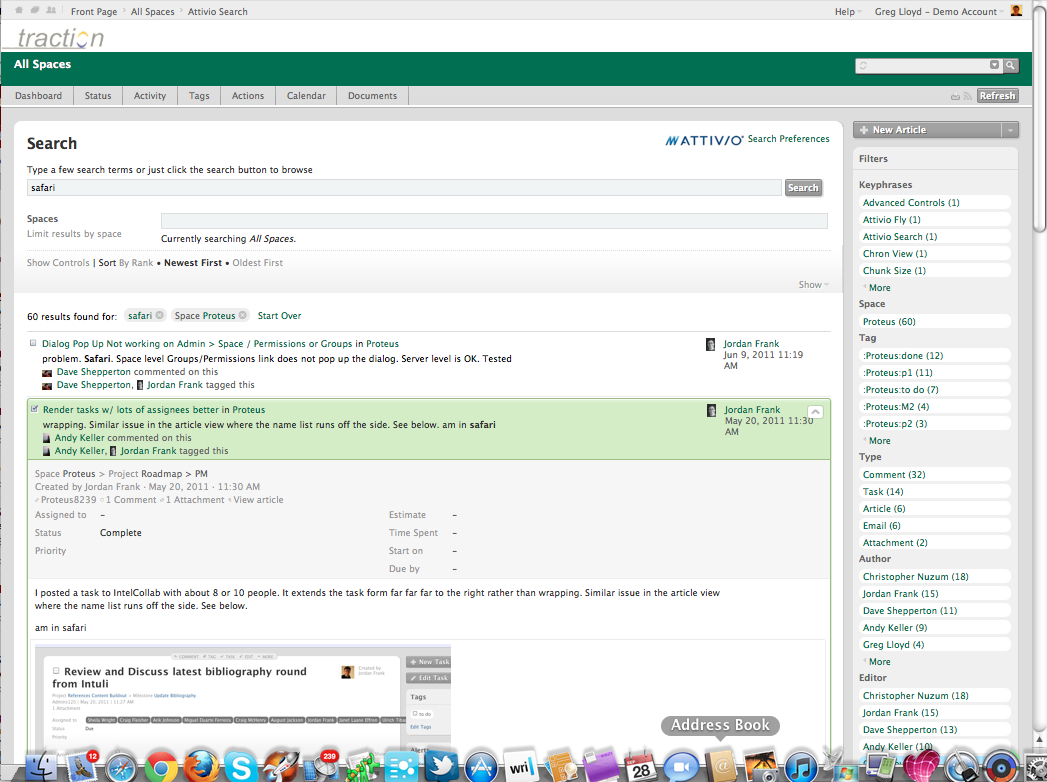Open the New Article dropdown arrow

point(1011,130)
